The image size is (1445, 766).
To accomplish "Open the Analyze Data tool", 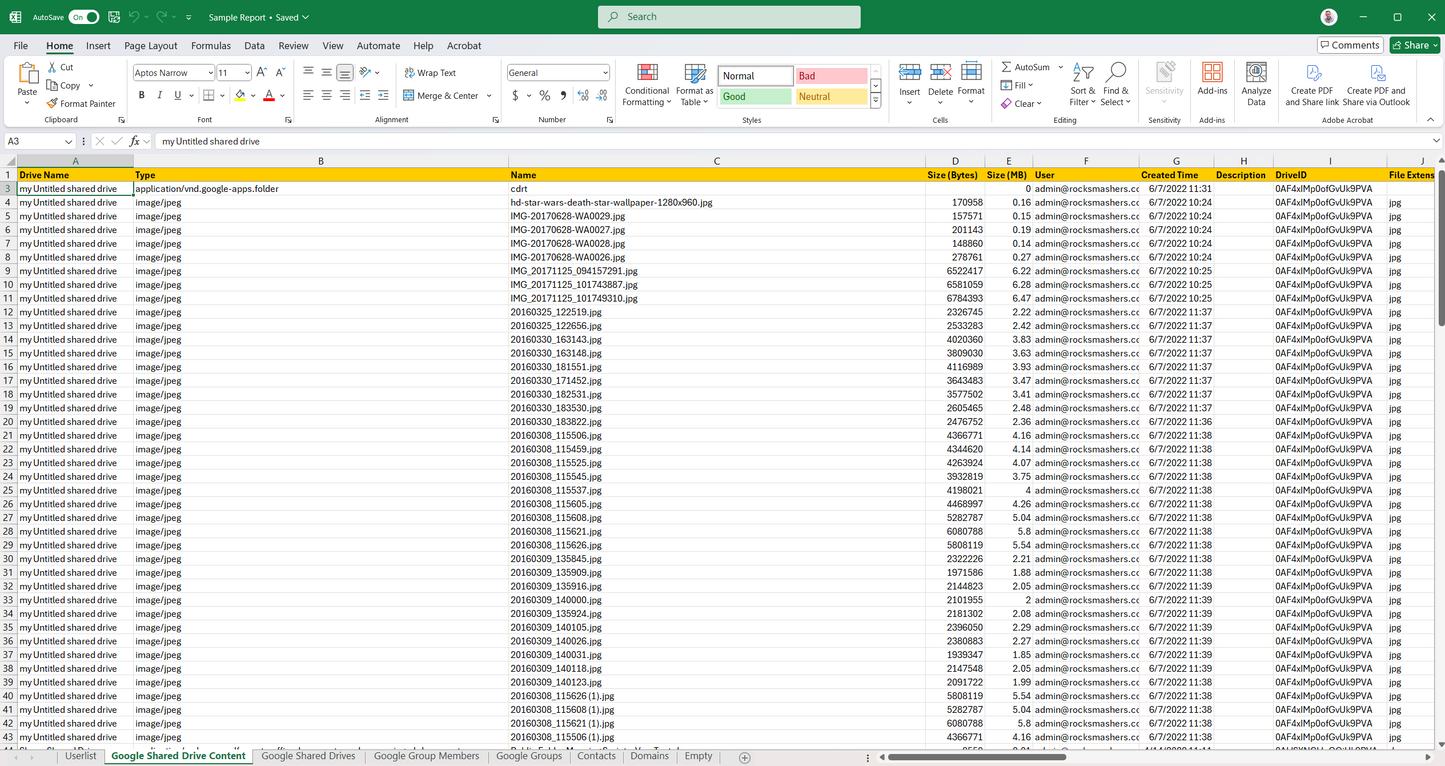I will (1256, 73).
